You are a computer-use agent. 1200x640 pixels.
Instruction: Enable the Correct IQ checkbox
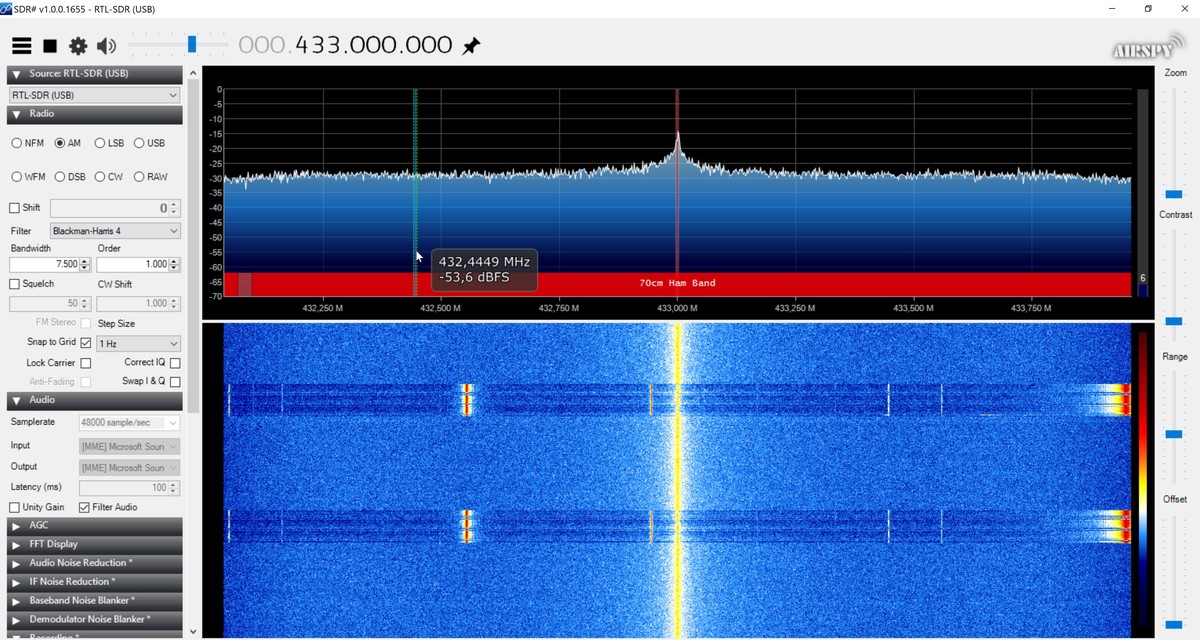coord(175,363)
